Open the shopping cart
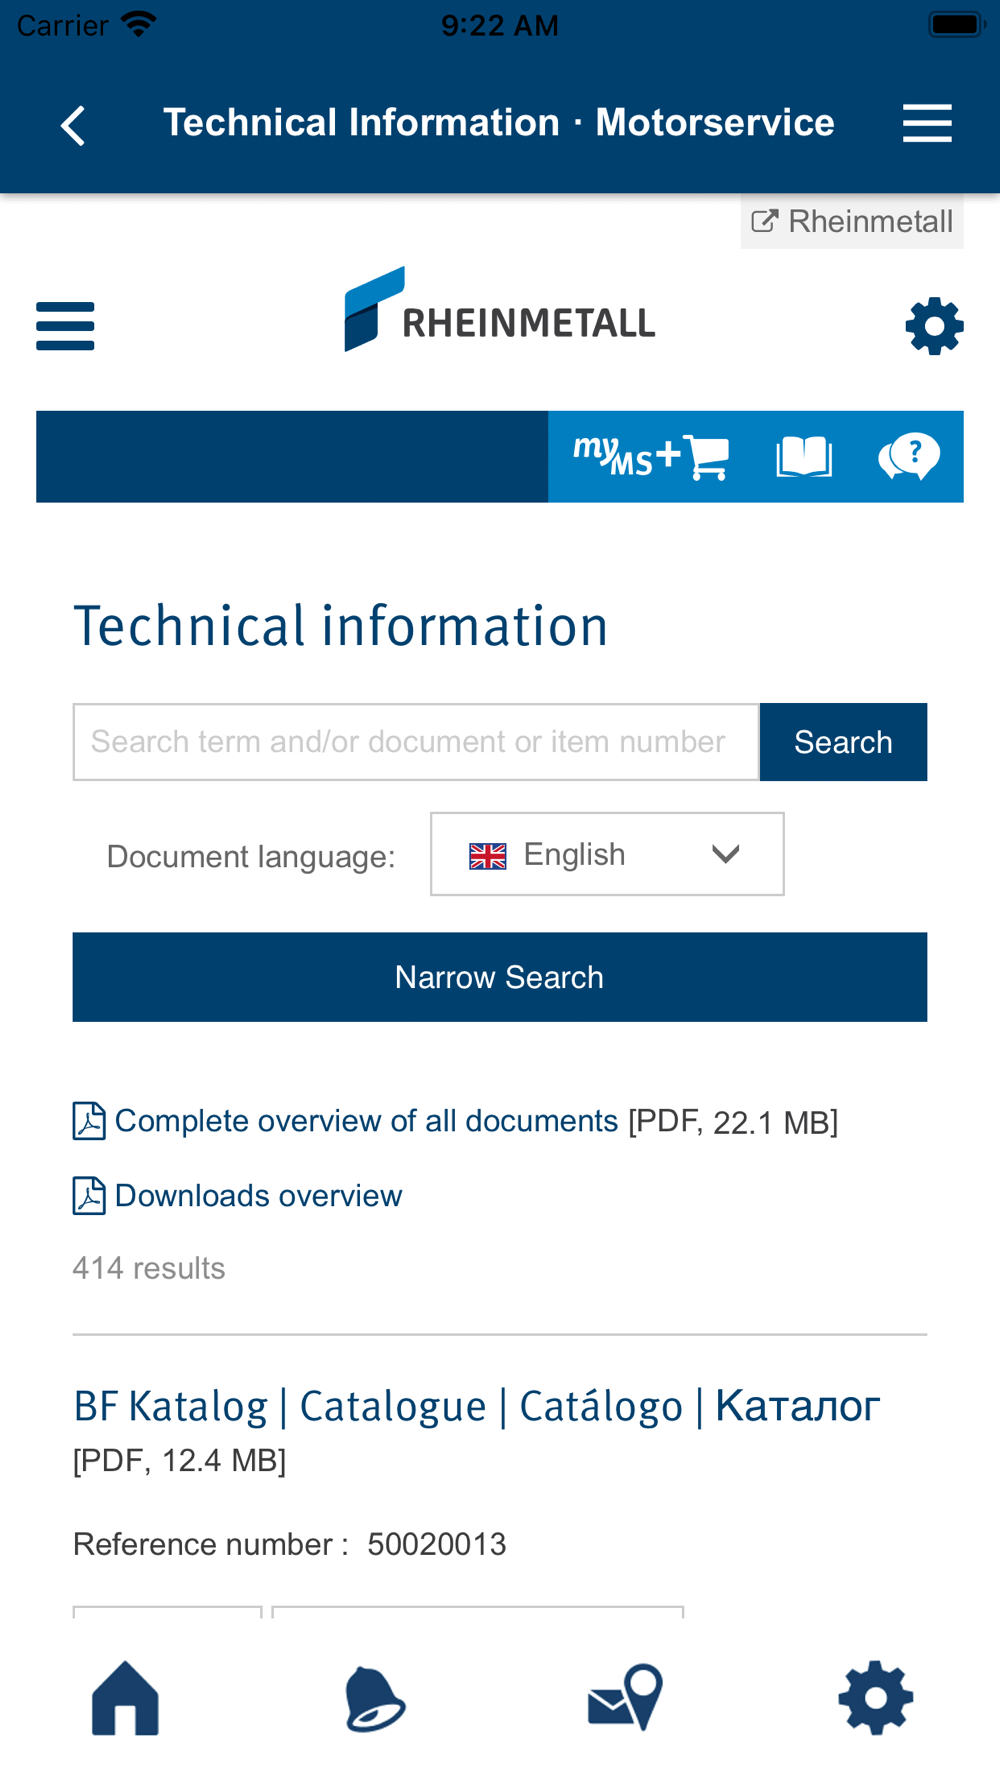 (707, 457)
